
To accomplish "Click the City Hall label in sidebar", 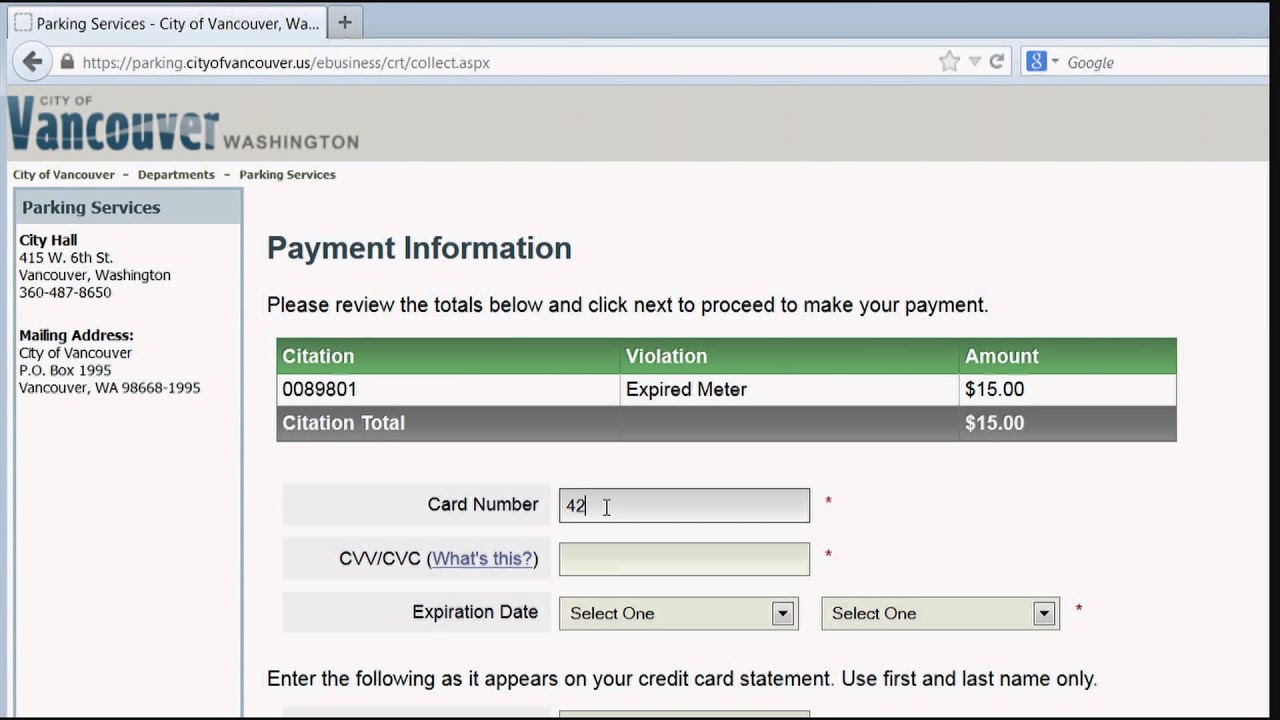I will [48, 240].
